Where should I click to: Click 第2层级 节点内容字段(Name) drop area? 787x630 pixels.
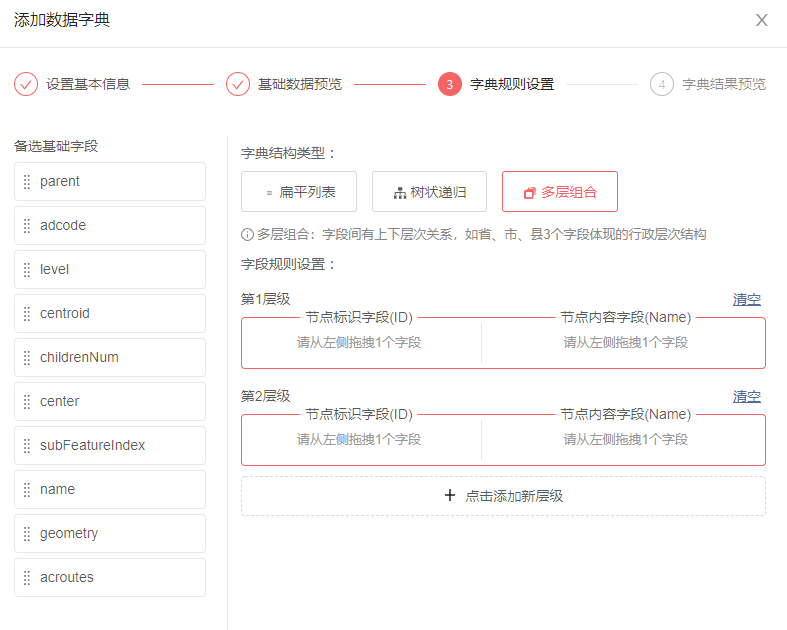click(x=625, y=440)
